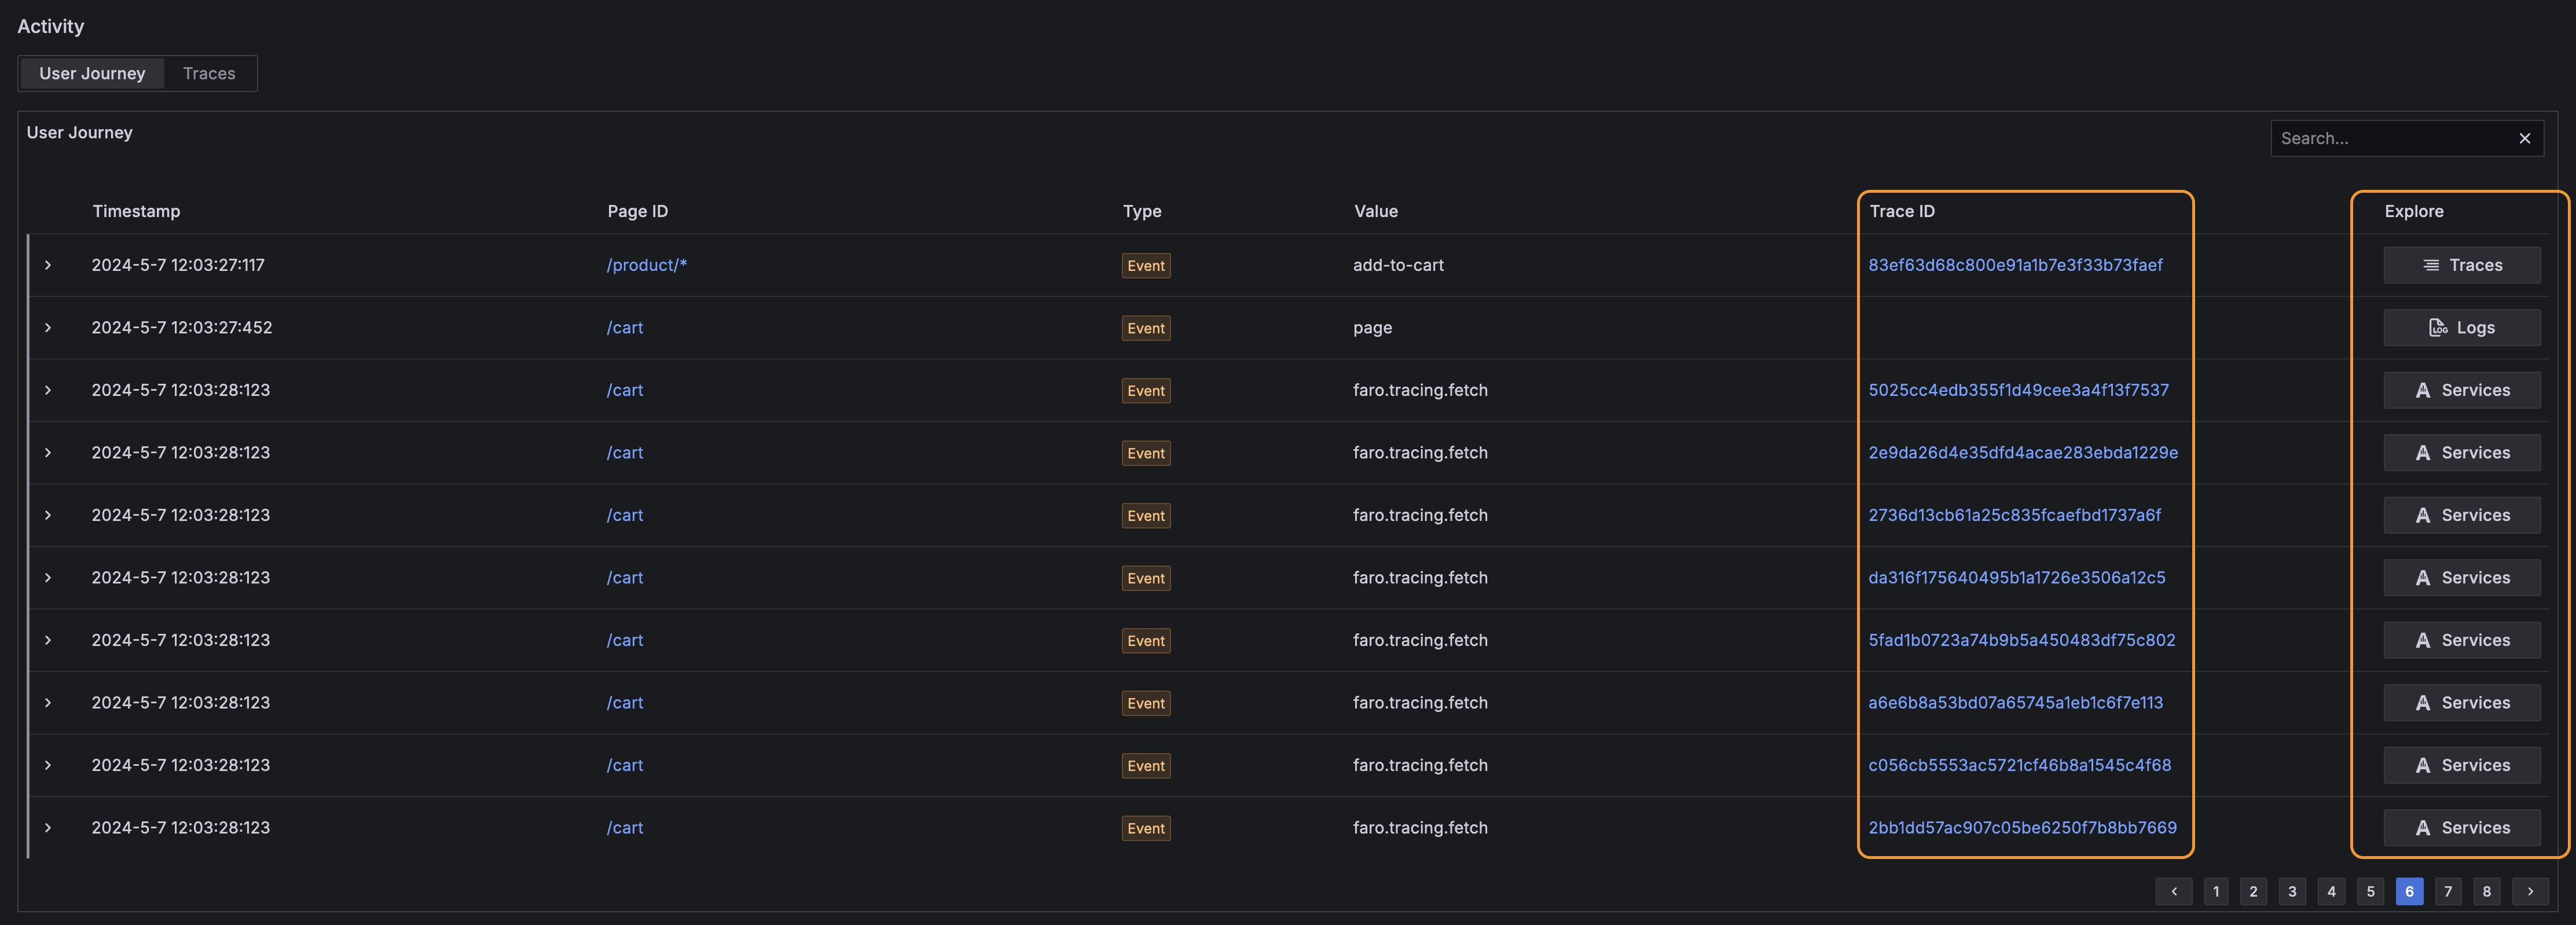This screenshot has height=925, width=2576.
Task: Select page 8 in pagination
Action: (2487, 891)
